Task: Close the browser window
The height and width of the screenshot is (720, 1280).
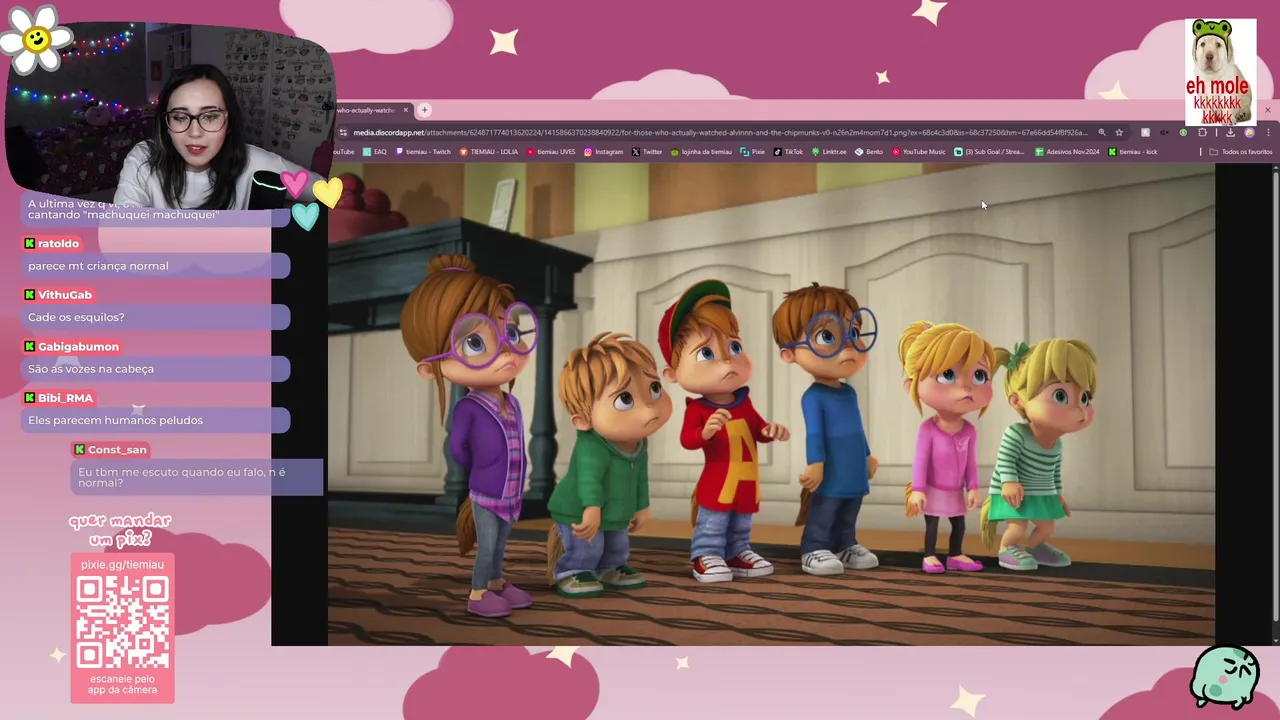Action: (1268, 110)
